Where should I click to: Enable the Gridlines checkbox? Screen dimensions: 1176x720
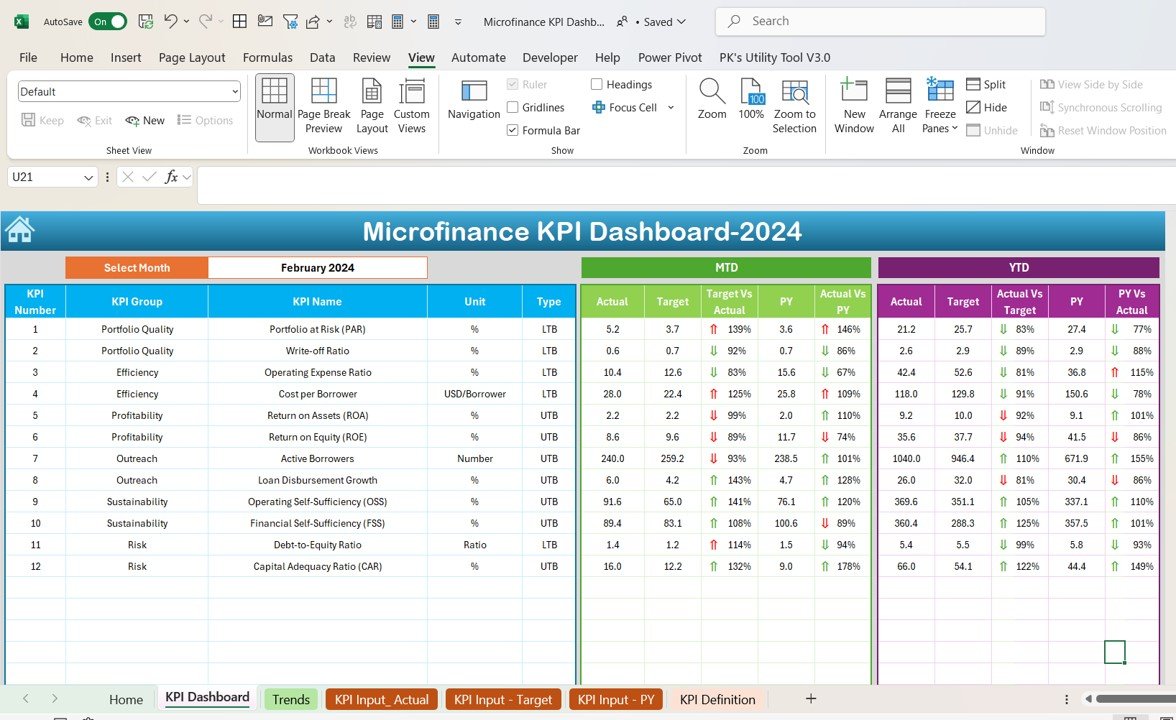513,107
